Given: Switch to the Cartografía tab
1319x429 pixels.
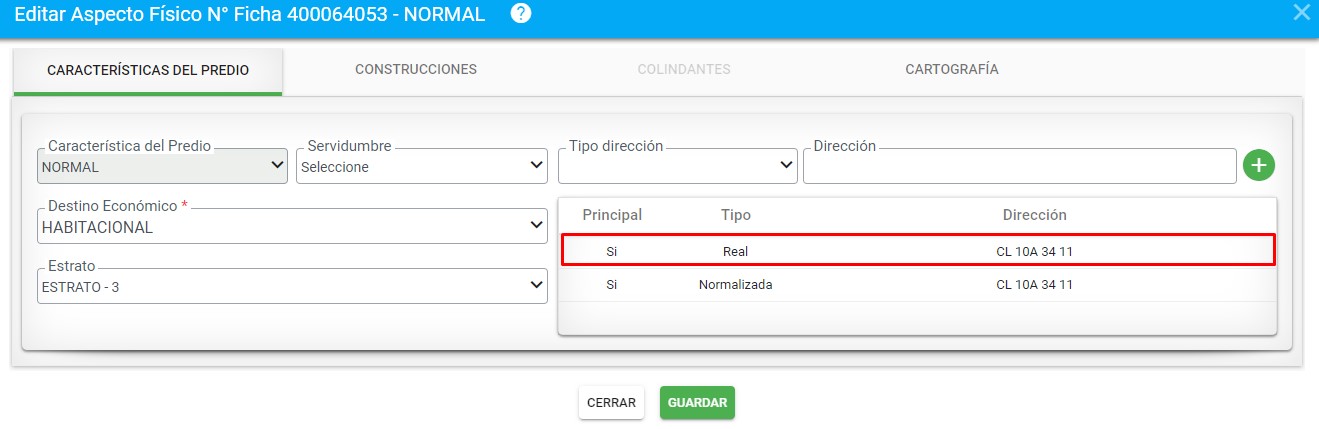Looking at the screenshot, I should point(952,70).
